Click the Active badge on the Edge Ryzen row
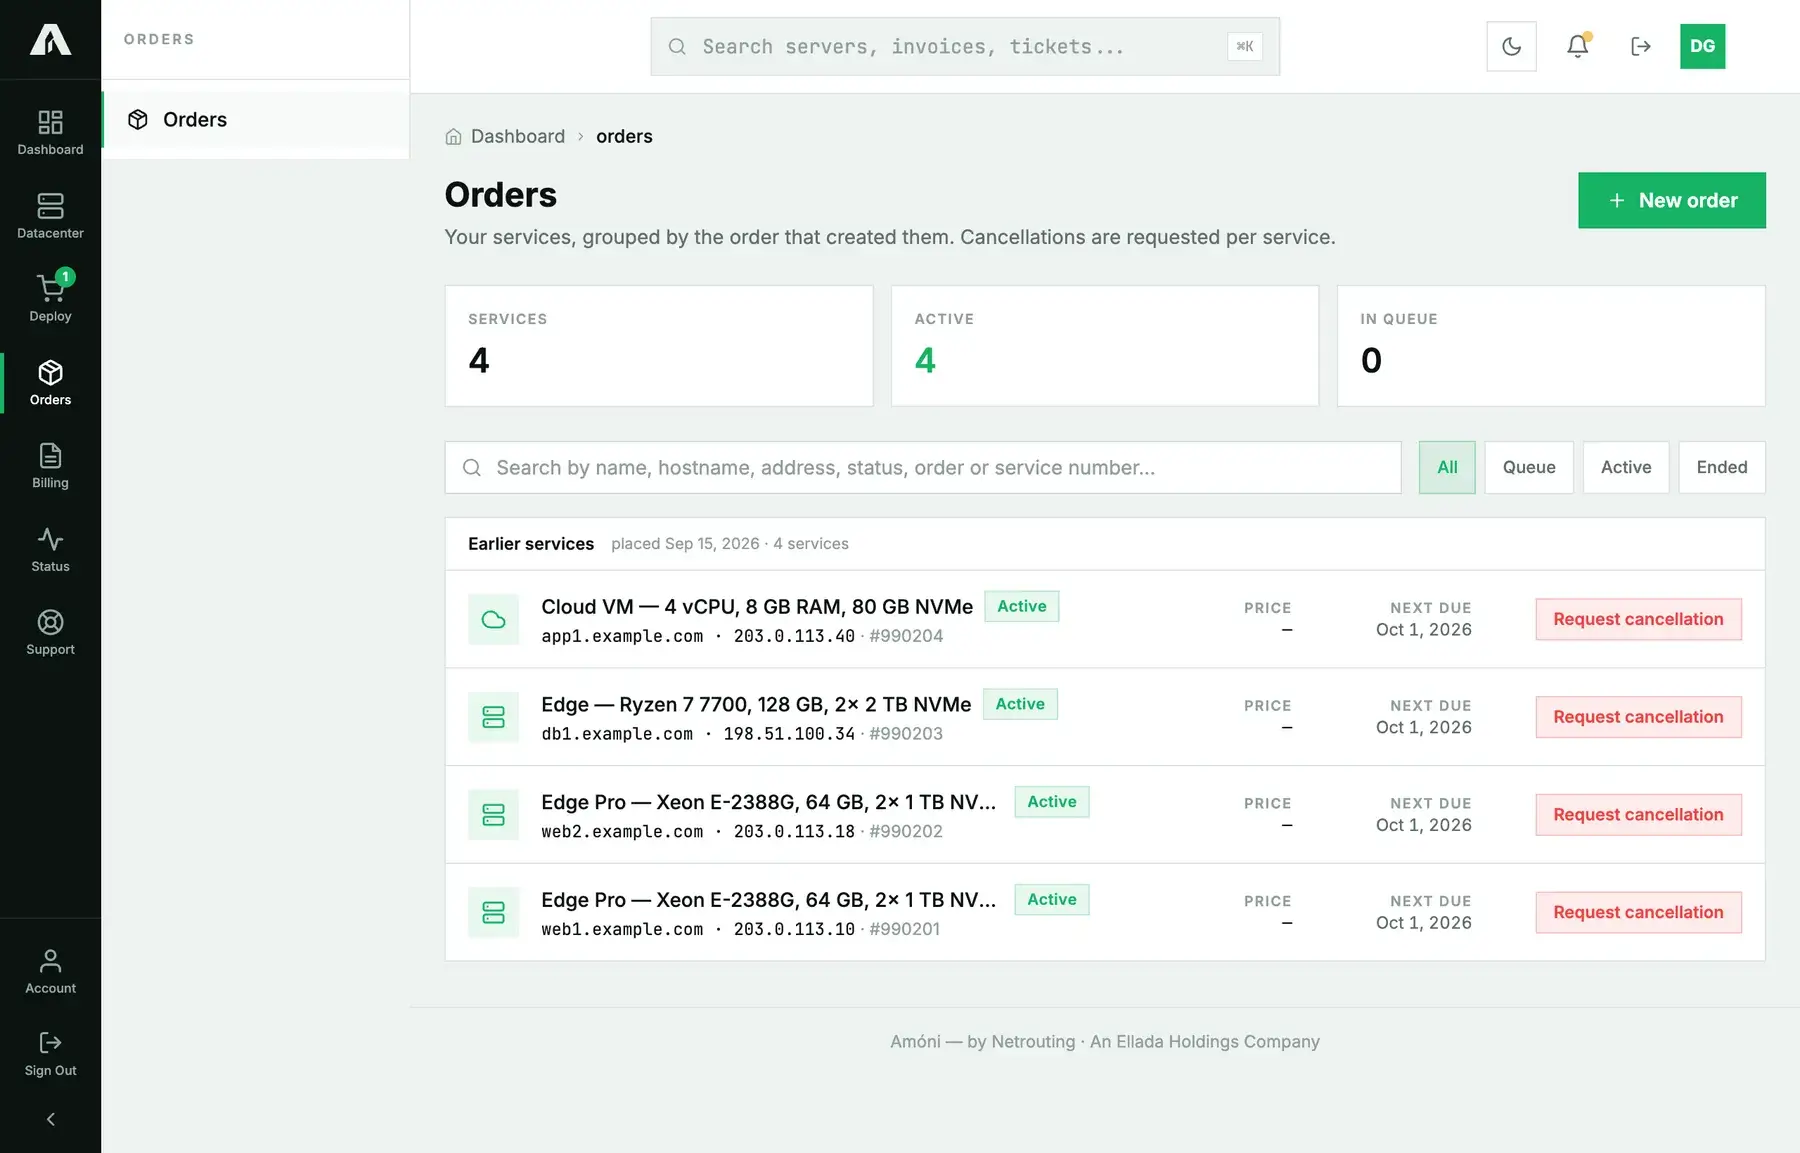1800x1153 pixels. 1019,705
